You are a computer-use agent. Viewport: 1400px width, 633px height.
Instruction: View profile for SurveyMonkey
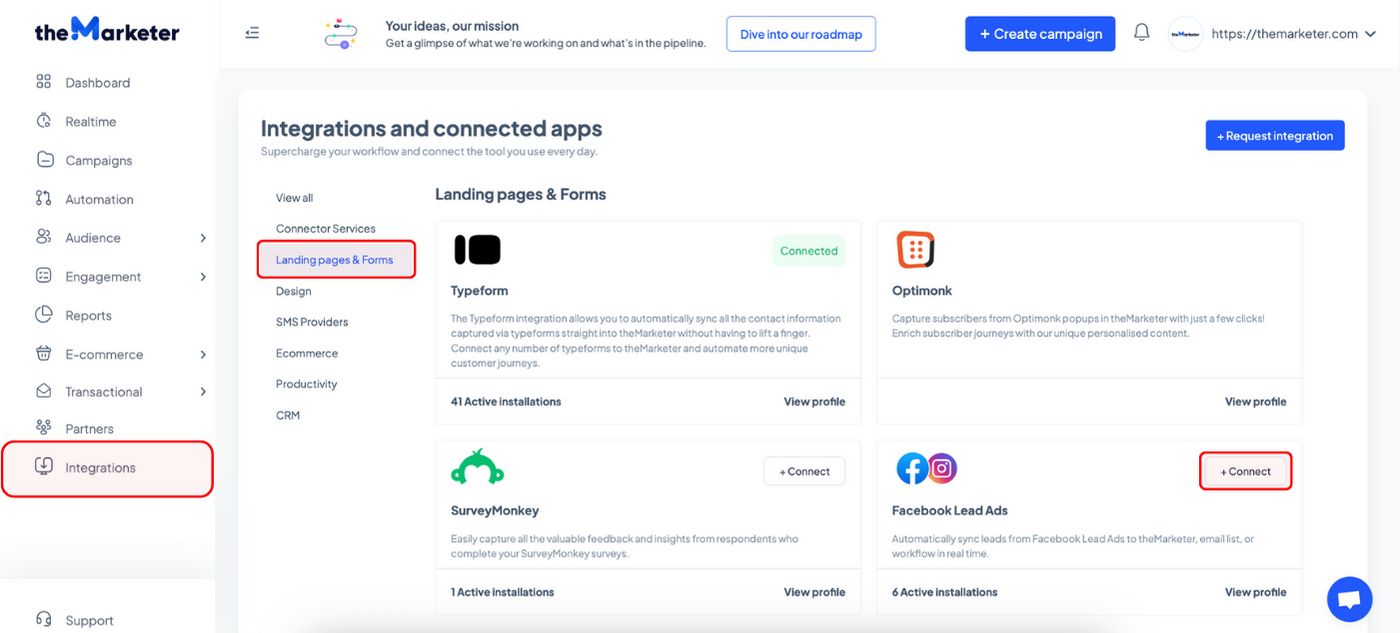[814, 592]
